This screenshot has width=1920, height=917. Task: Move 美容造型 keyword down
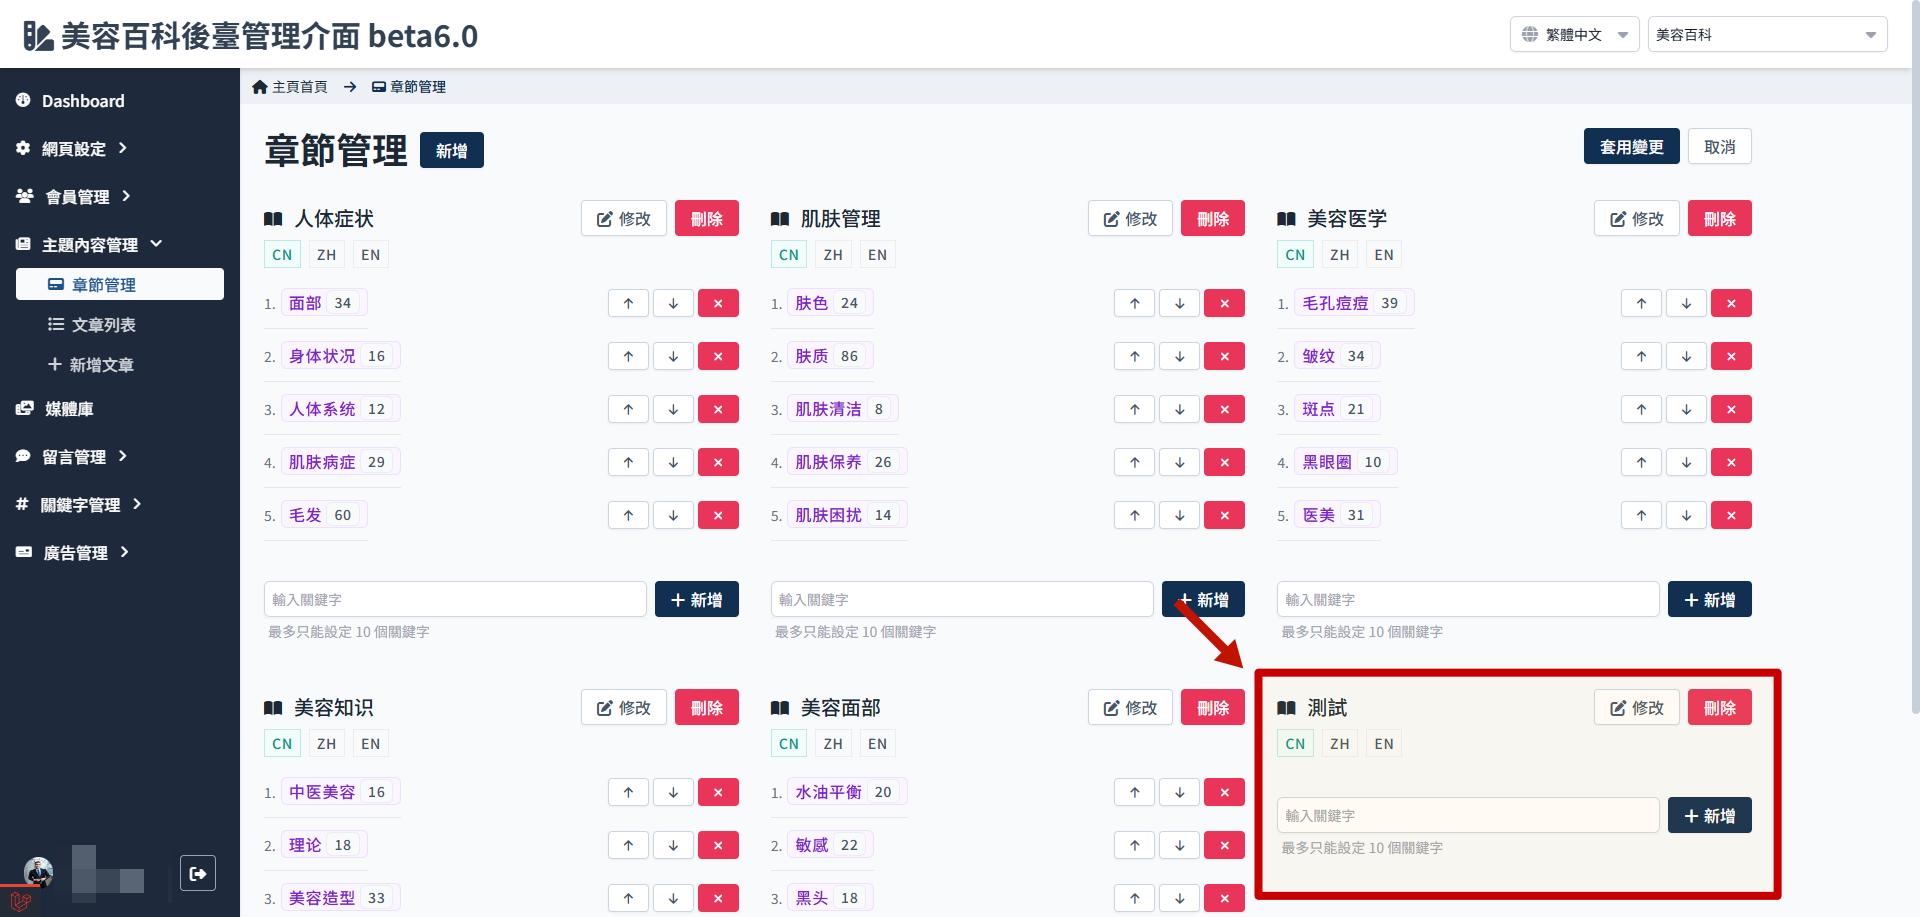[x=673, y=898]
